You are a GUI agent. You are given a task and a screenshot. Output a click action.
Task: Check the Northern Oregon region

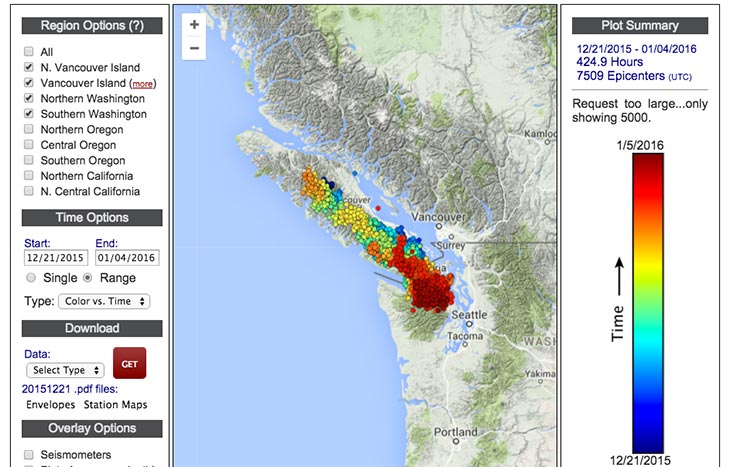[x=29, y=129]
